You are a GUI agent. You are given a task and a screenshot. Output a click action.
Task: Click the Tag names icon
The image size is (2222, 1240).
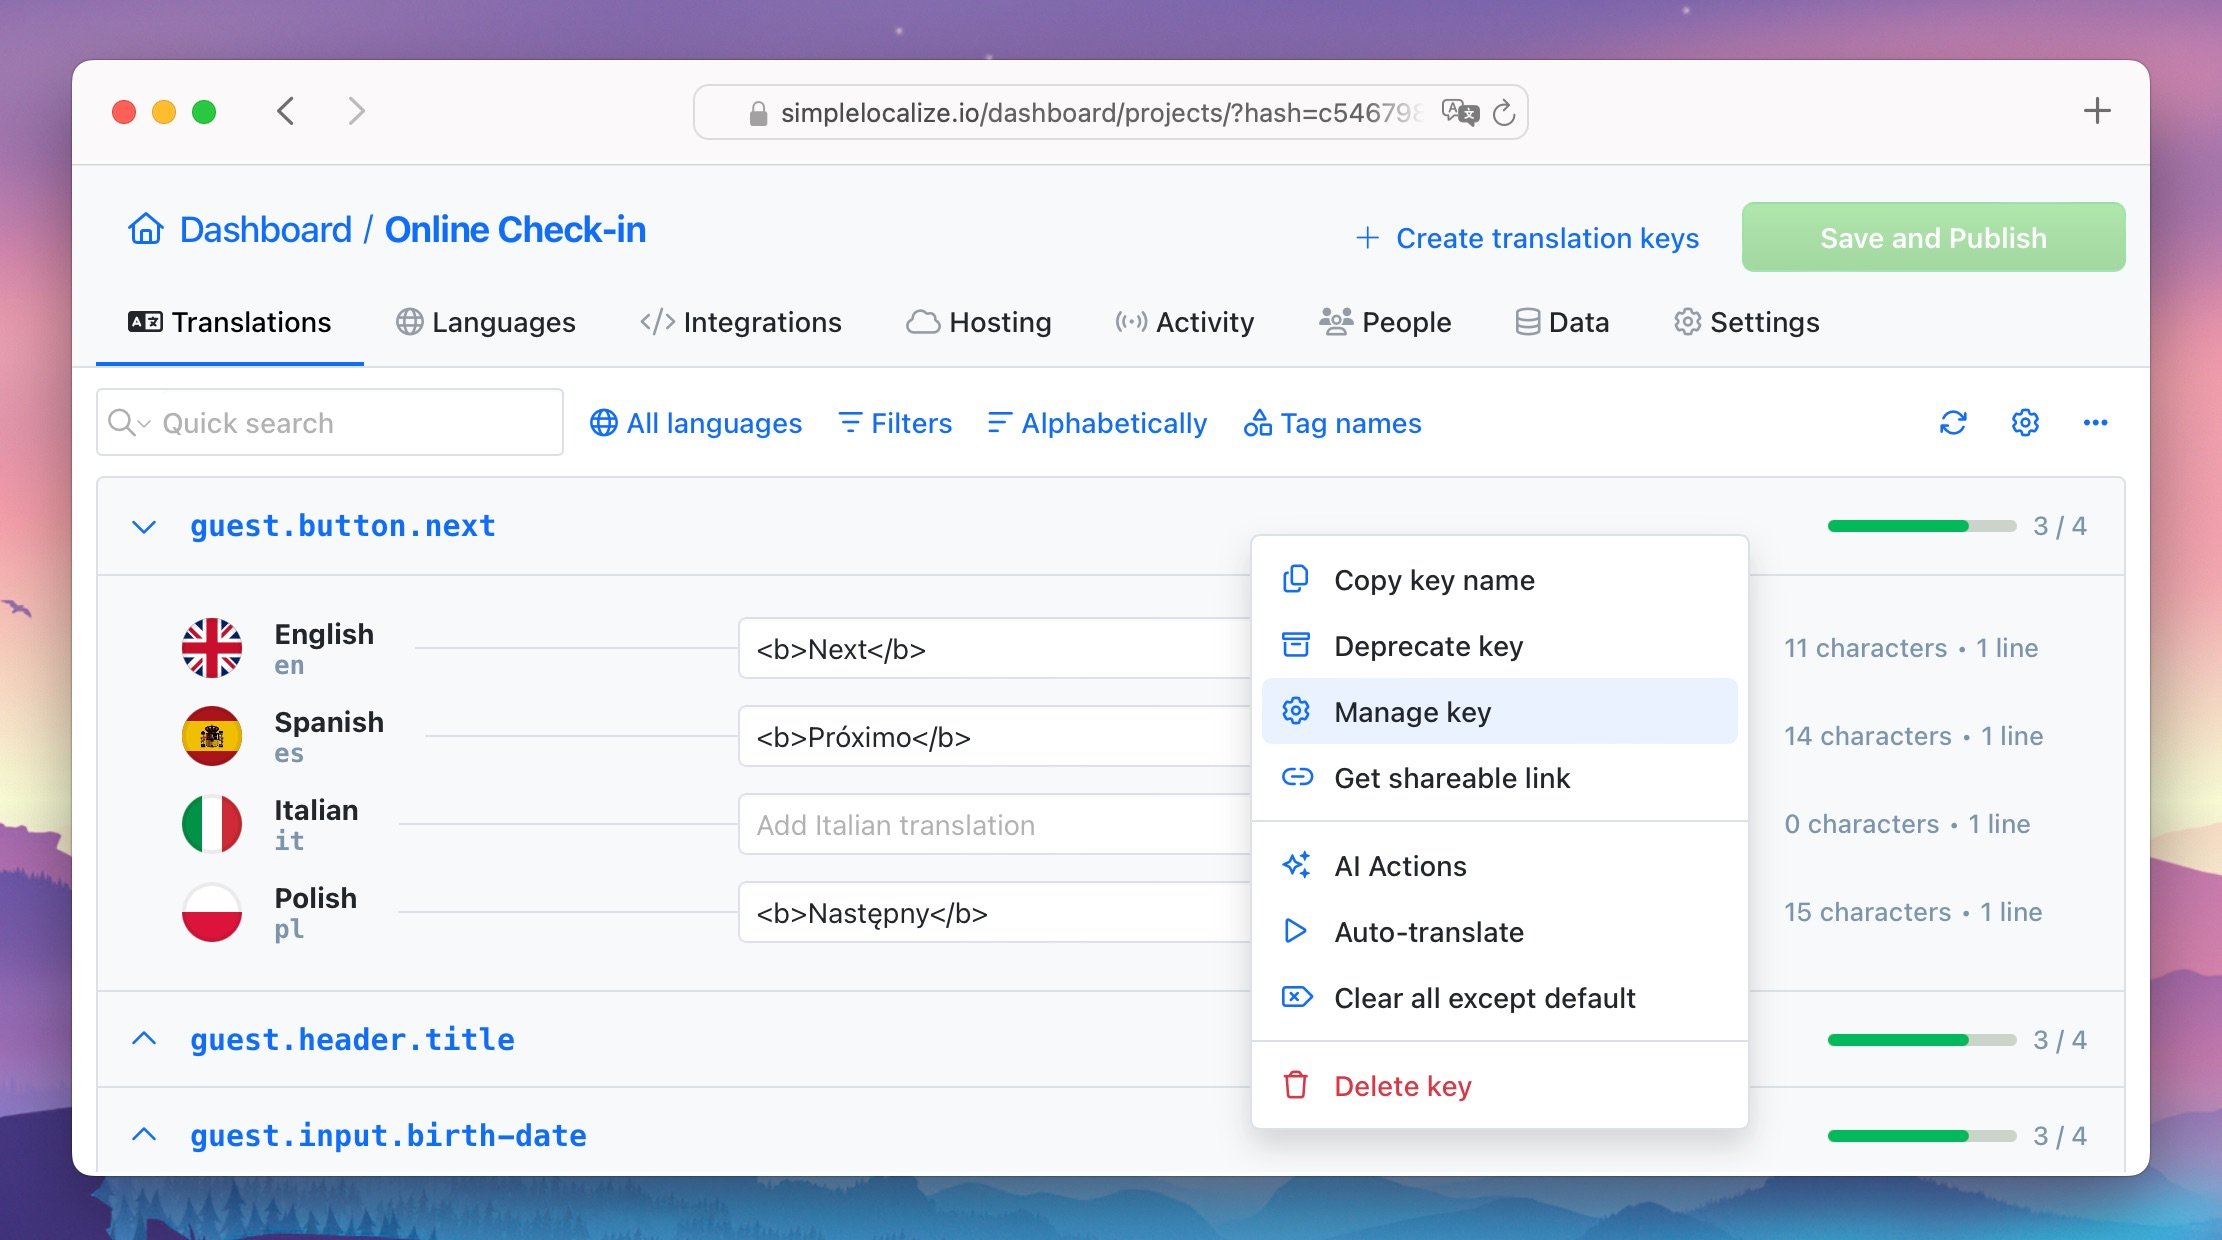(x=1259, y=423)
